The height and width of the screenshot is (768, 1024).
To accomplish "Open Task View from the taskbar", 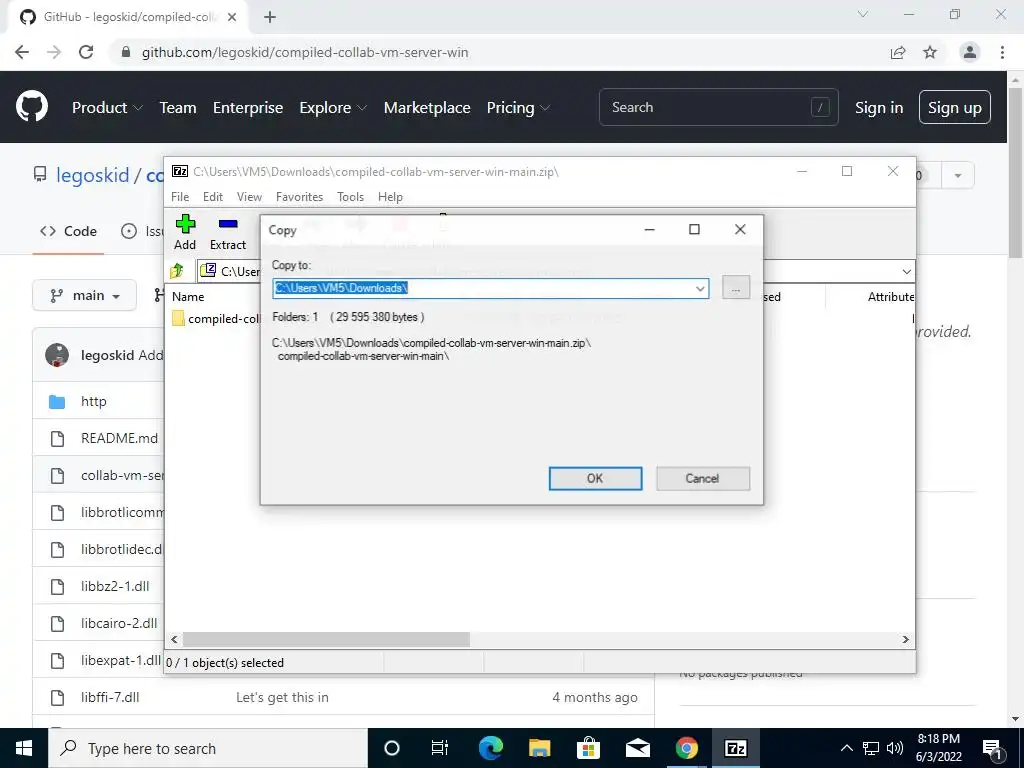I will tap(440, 748).
